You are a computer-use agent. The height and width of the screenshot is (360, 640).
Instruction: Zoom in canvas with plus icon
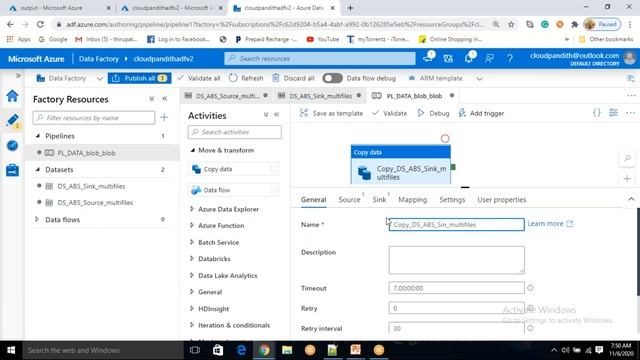click(x=627, y=178)
